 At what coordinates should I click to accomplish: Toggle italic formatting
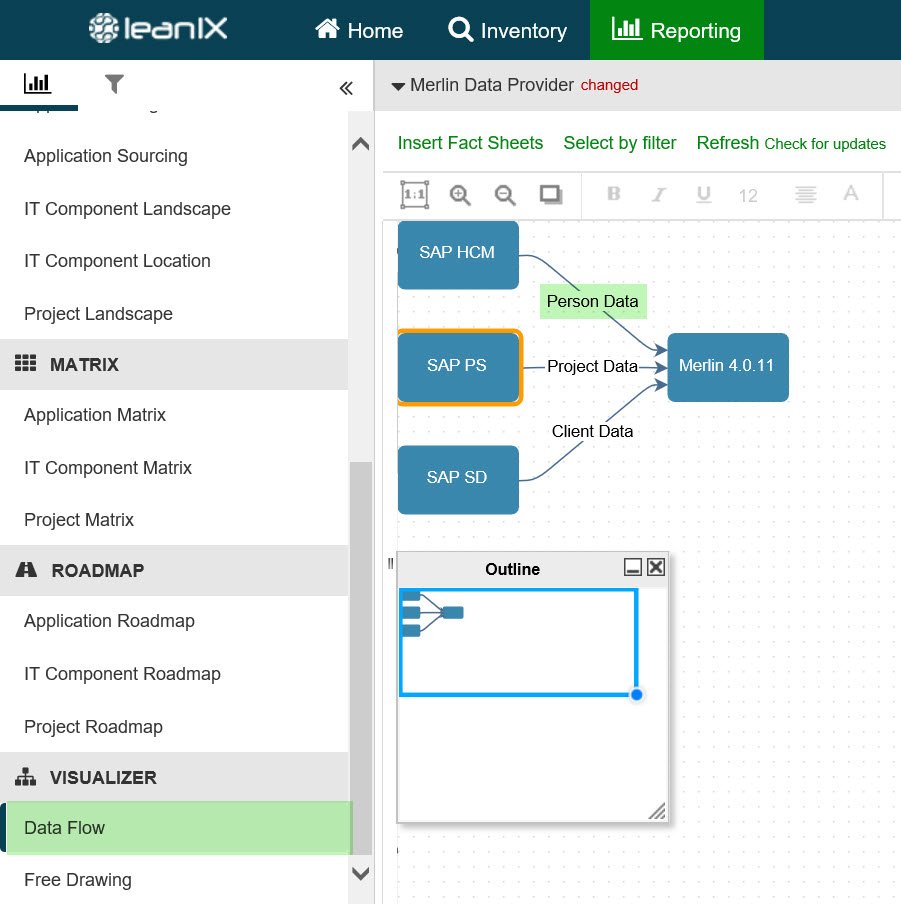coord(658,195)
